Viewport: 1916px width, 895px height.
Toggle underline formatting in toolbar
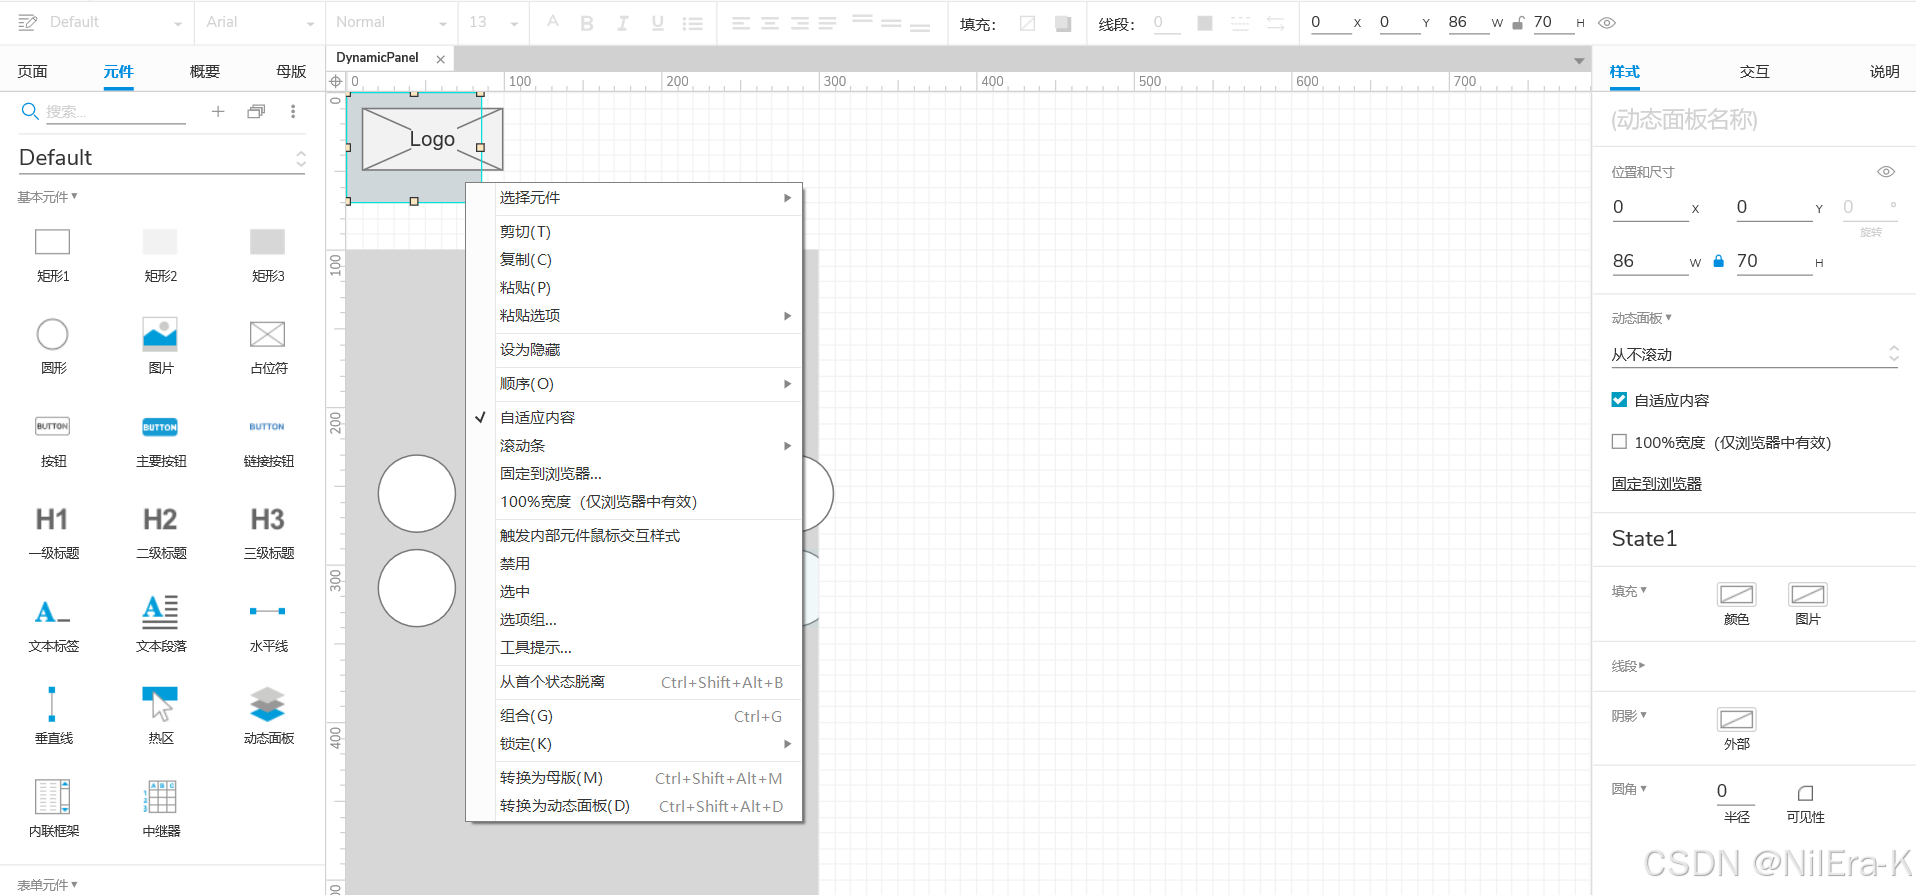[x=657, y=23]
